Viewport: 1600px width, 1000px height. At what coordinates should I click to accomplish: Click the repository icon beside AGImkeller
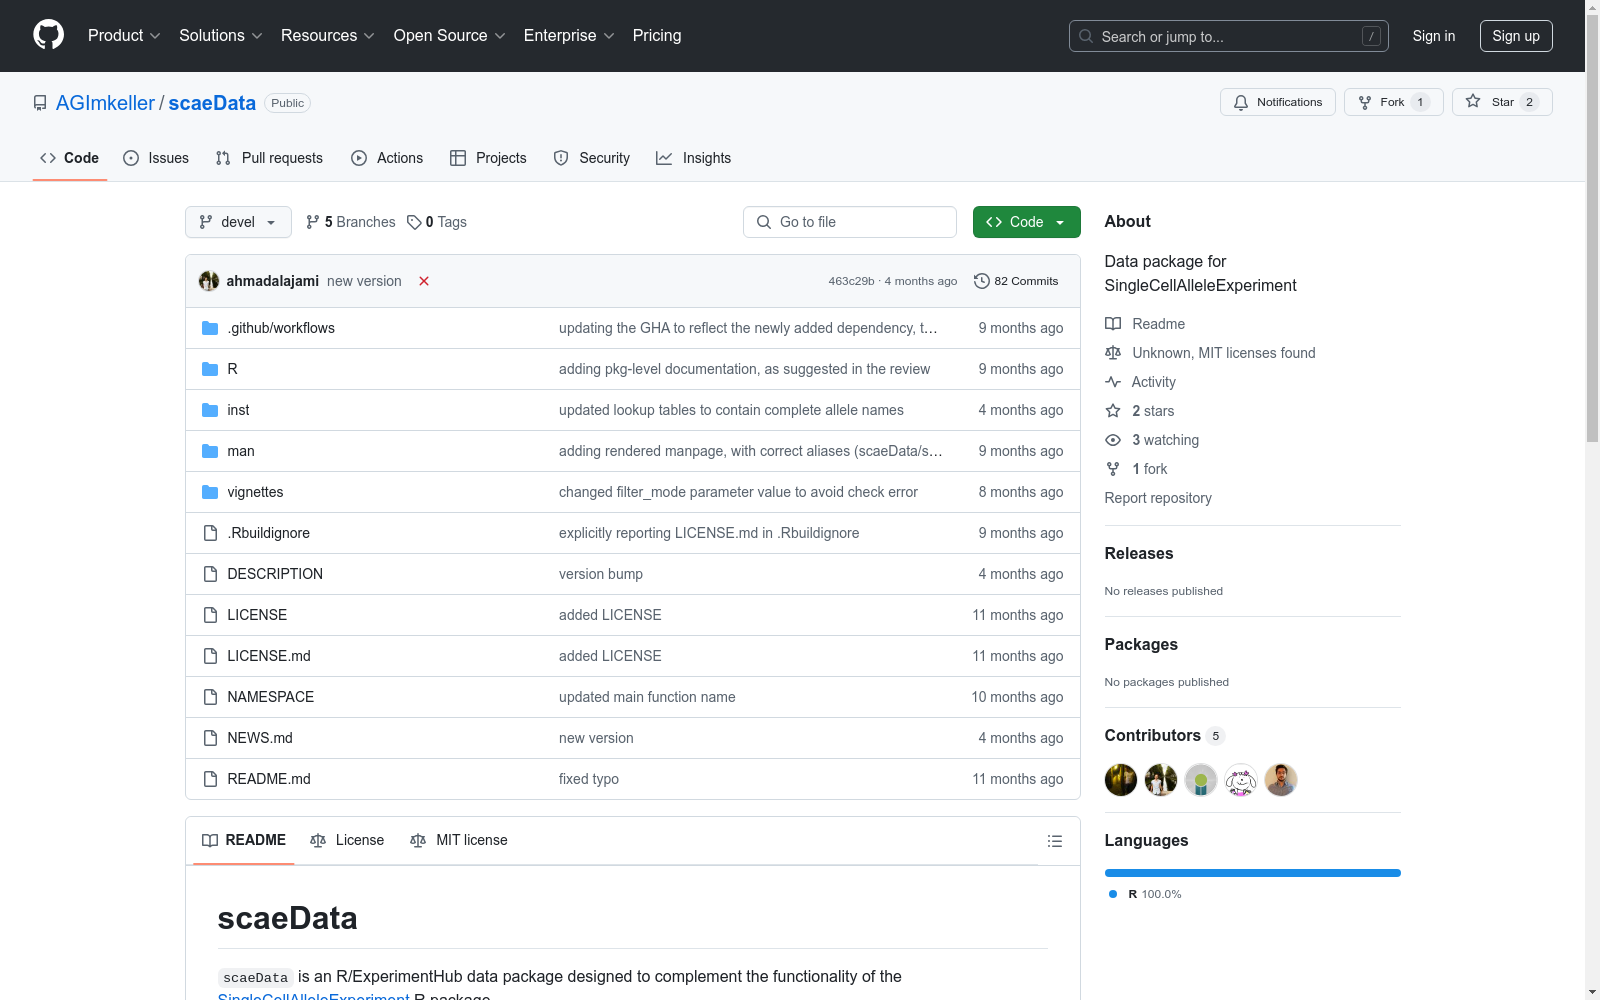click(40, 103)
